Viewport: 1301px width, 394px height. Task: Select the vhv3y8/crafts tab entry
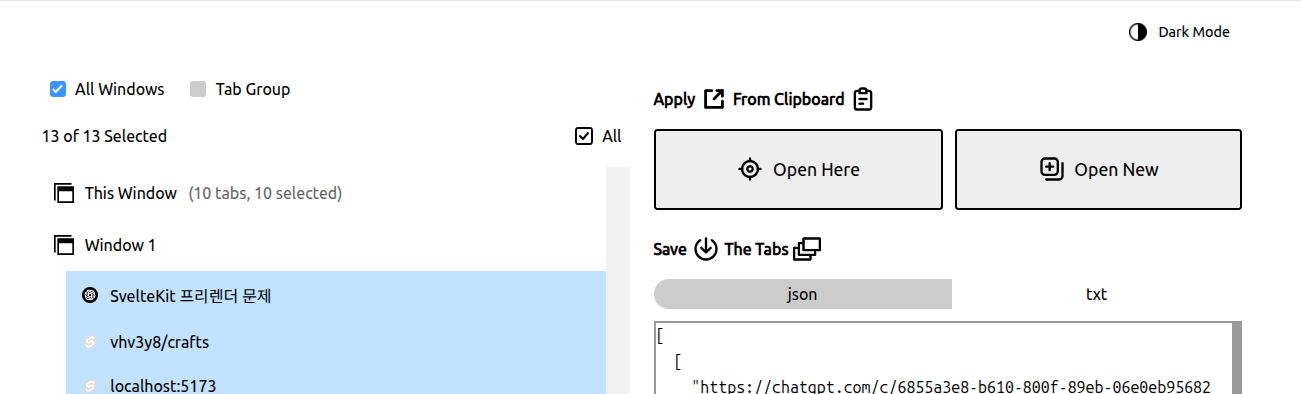pyautogui.click(x=336, y=342)
